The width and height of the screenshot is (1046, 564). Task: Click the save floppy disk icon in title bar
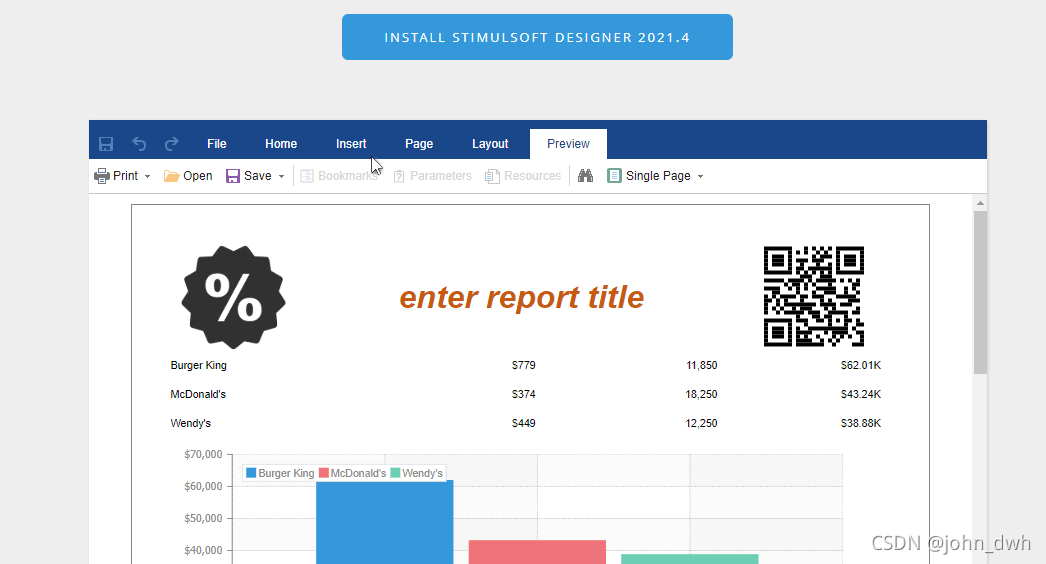coord(105,144)
